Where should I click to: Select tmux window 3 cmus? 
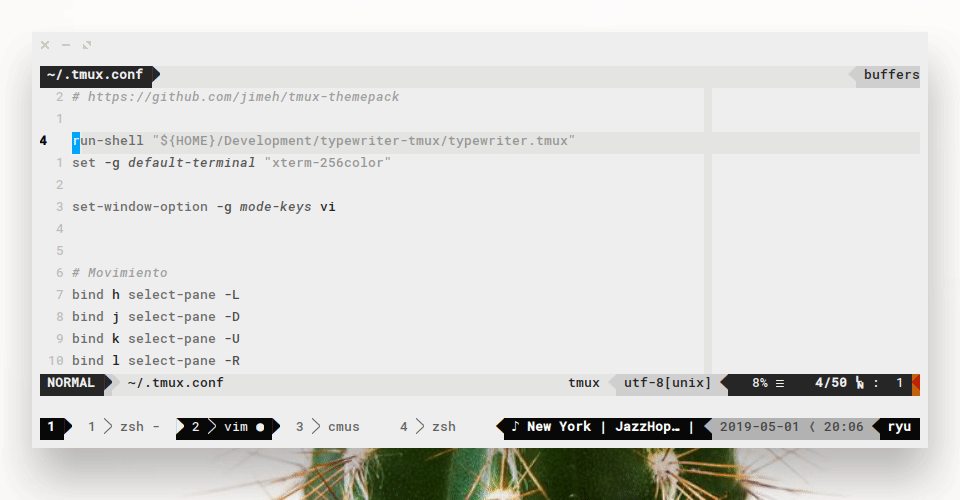(x=328, y=427)
